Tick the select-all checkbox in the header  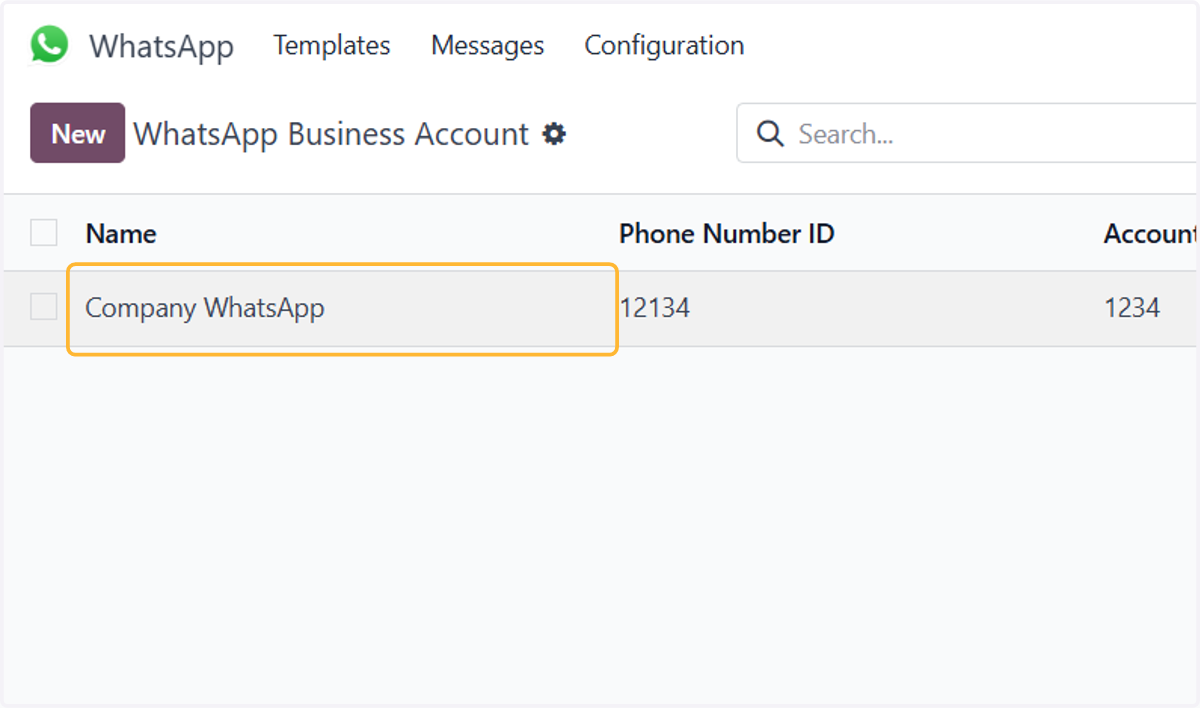click(x=44, y=233)
